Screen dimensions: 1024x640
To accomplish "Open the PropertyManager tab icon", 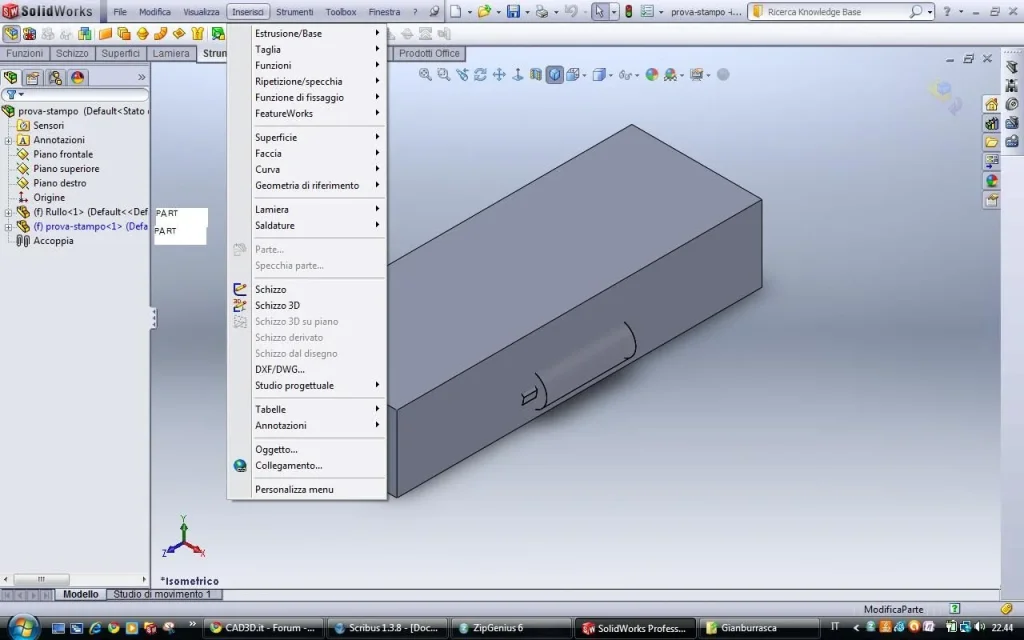I will (x=33, y=78).
